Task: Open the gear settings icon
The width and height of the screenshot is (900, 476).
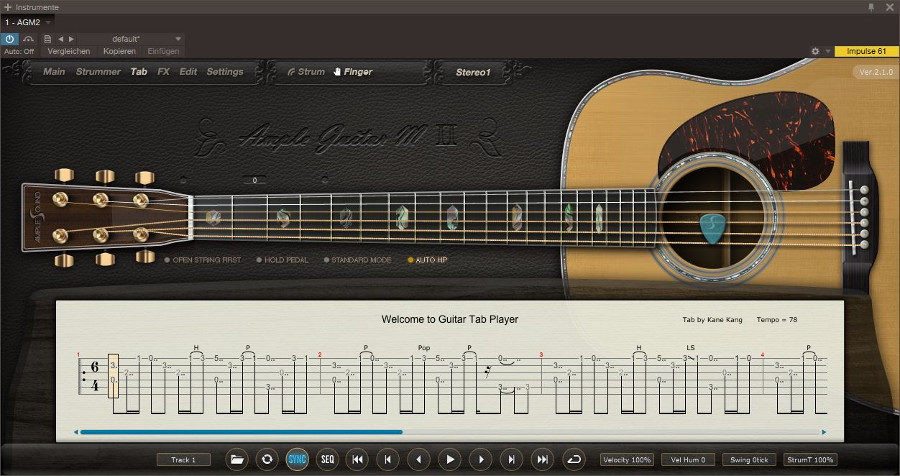Action: click(815, 51)
